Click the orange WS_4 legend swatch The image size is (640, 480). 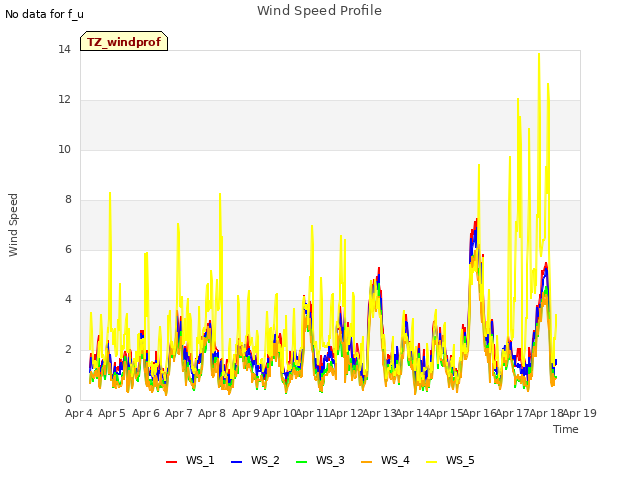pyautogui.click(x=367, y=462)
